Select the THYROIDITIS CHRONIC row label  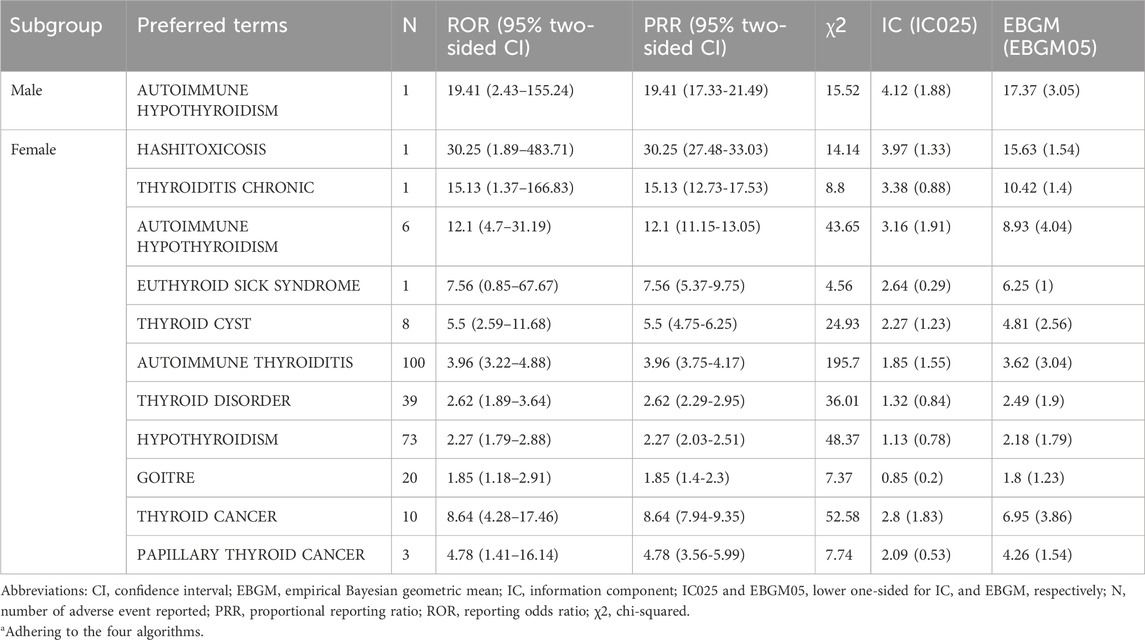[x=225, y=188]
